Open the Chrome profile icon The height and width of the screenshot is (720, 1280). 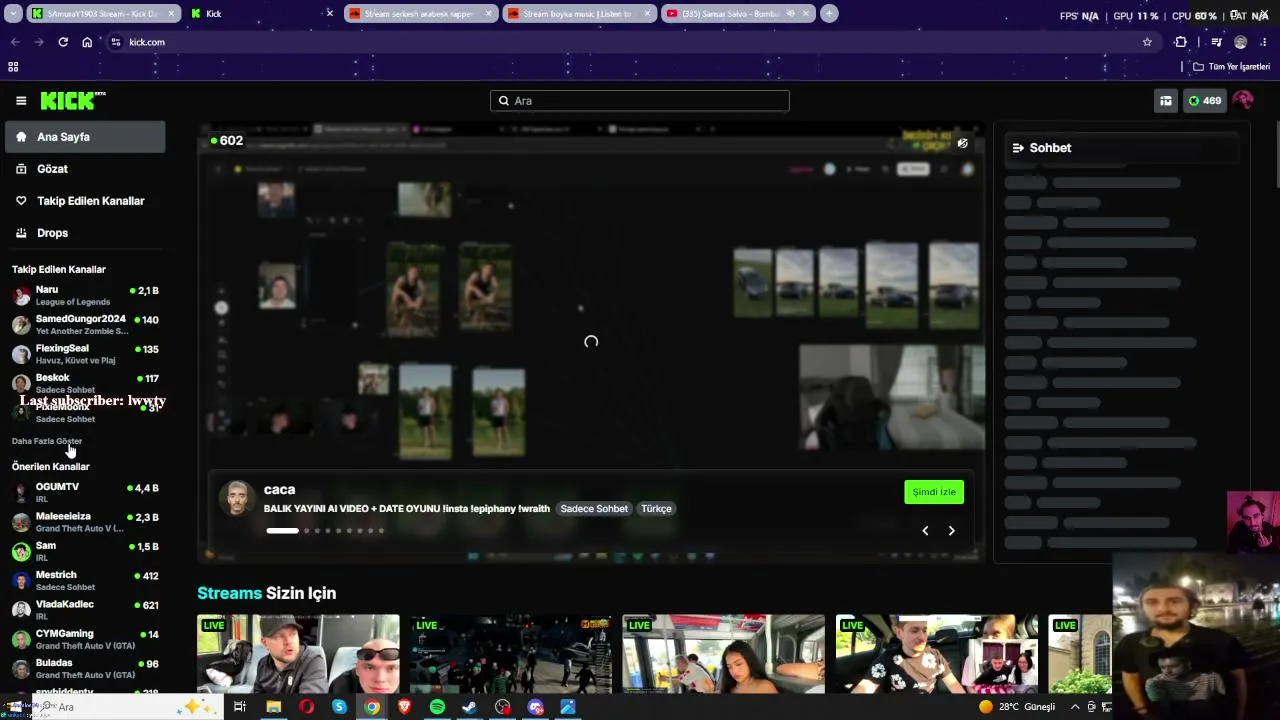[1241, 42]
